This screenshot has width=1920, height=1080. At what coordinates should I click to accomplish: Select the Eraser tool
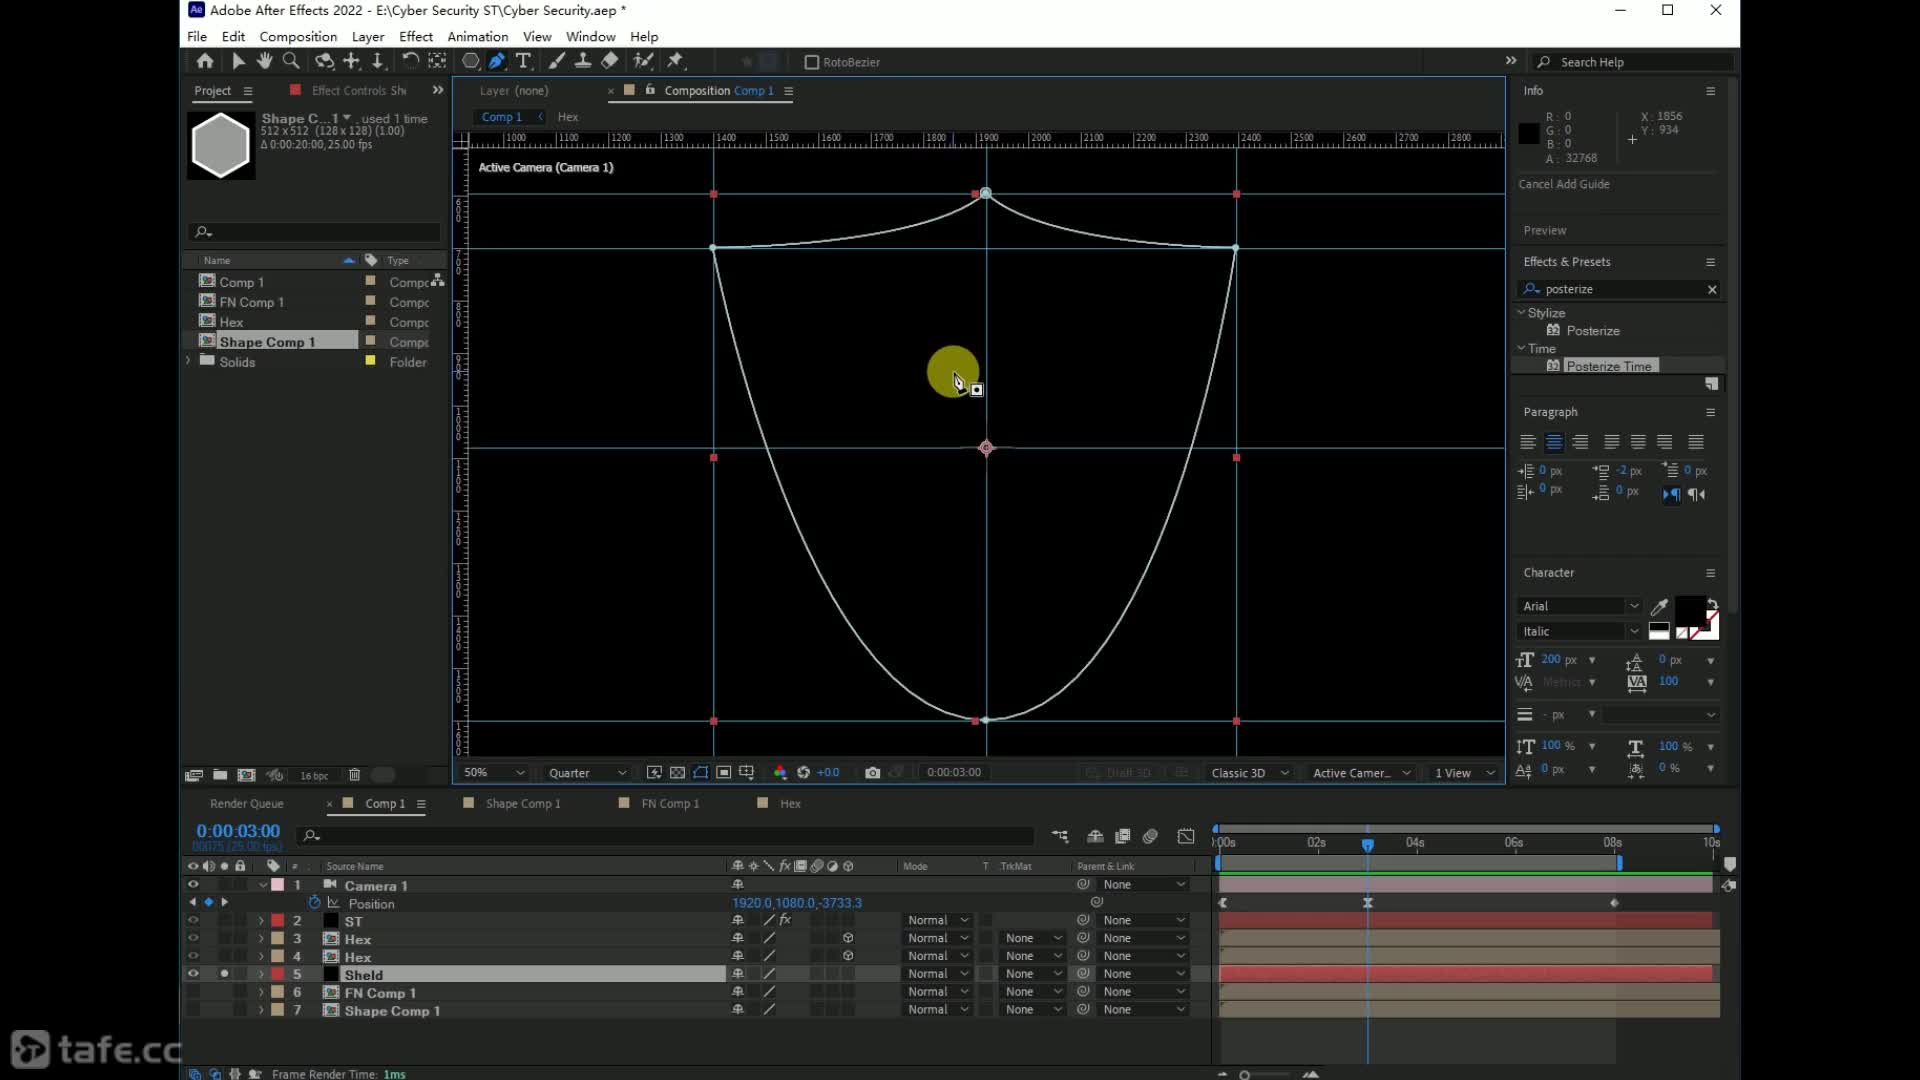click(x=609, y=61)
